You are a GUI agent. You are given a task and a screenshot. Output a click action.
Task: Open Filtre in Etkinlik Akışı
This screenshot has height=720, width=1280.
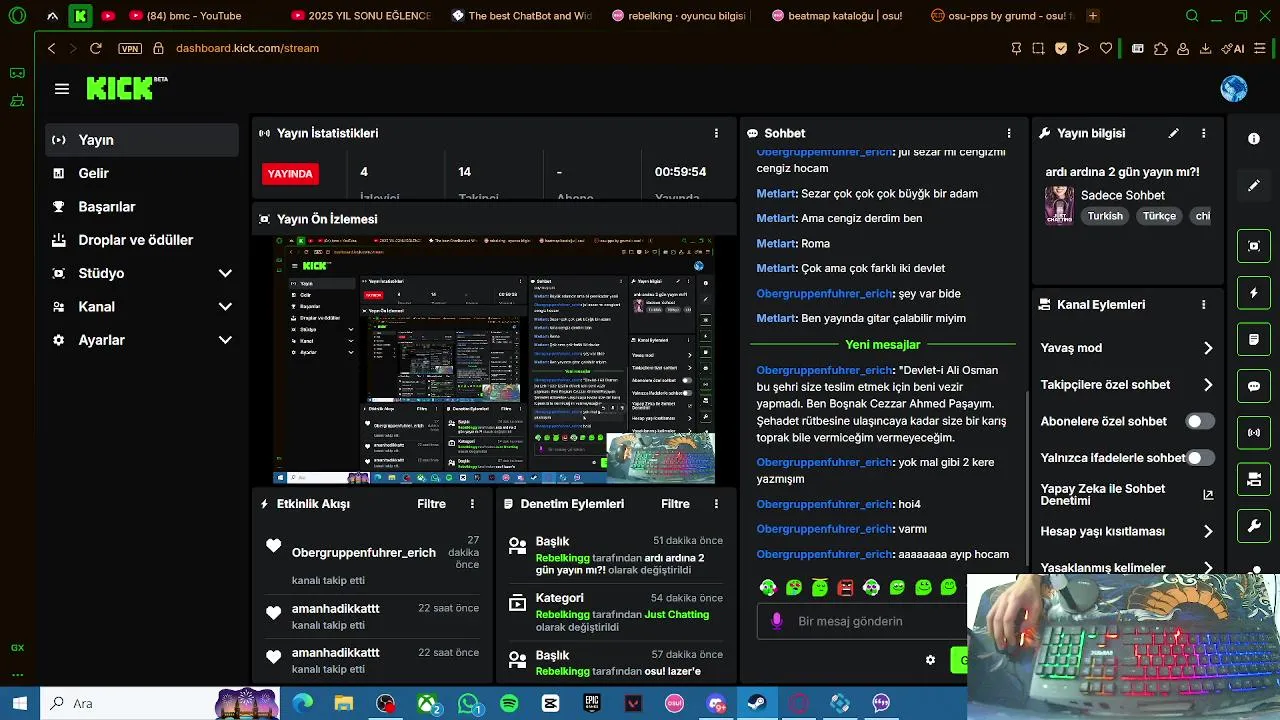pyautogui.click(x=431, y=504)
